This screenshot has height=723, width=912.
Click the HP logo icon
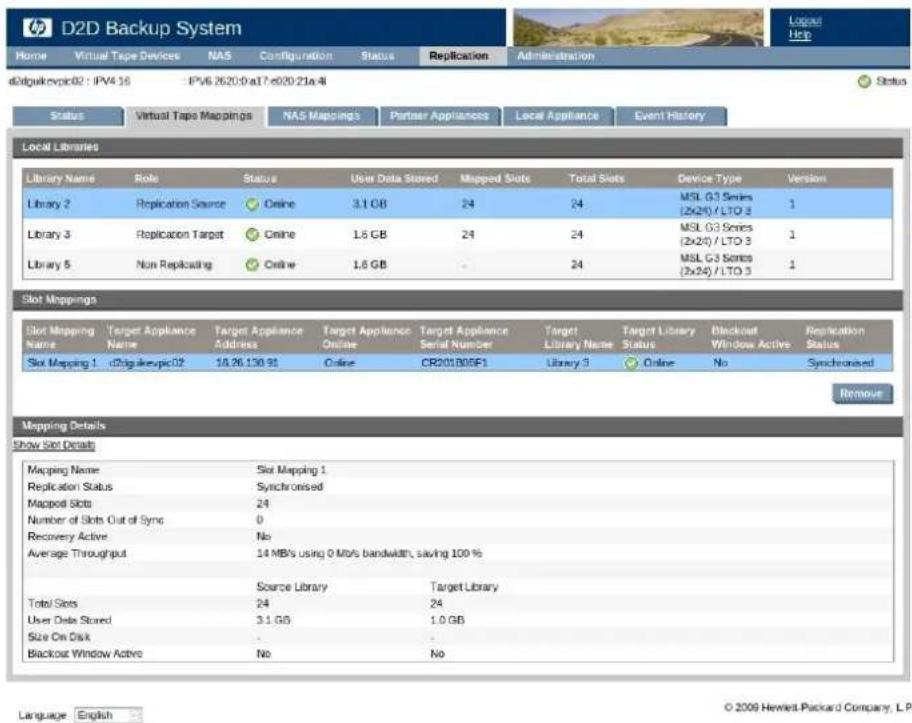37,27
